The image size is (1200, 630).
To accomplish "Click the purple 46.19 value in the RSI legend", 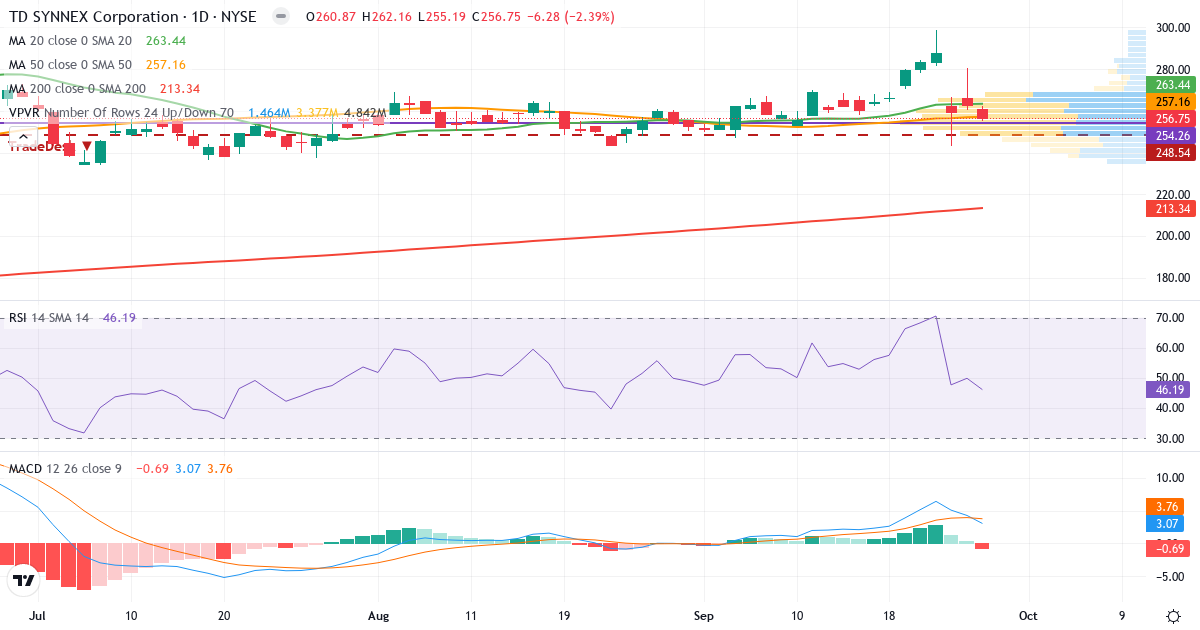I will pyautogui.click(x=119, y=318).
